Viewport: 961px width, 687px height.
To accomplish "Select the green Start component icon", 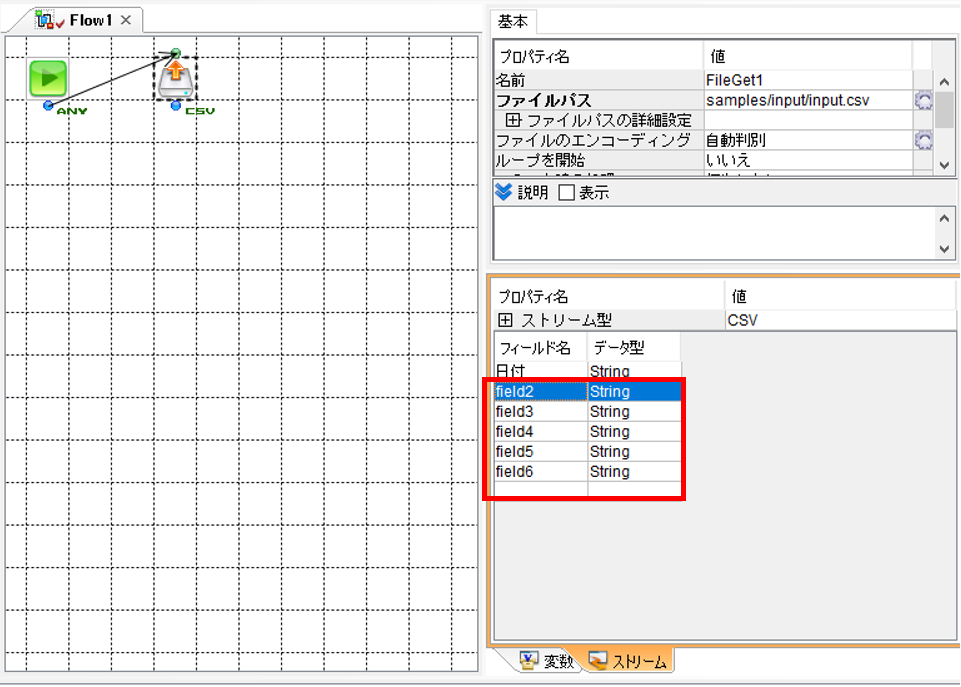I will [48, 78].
